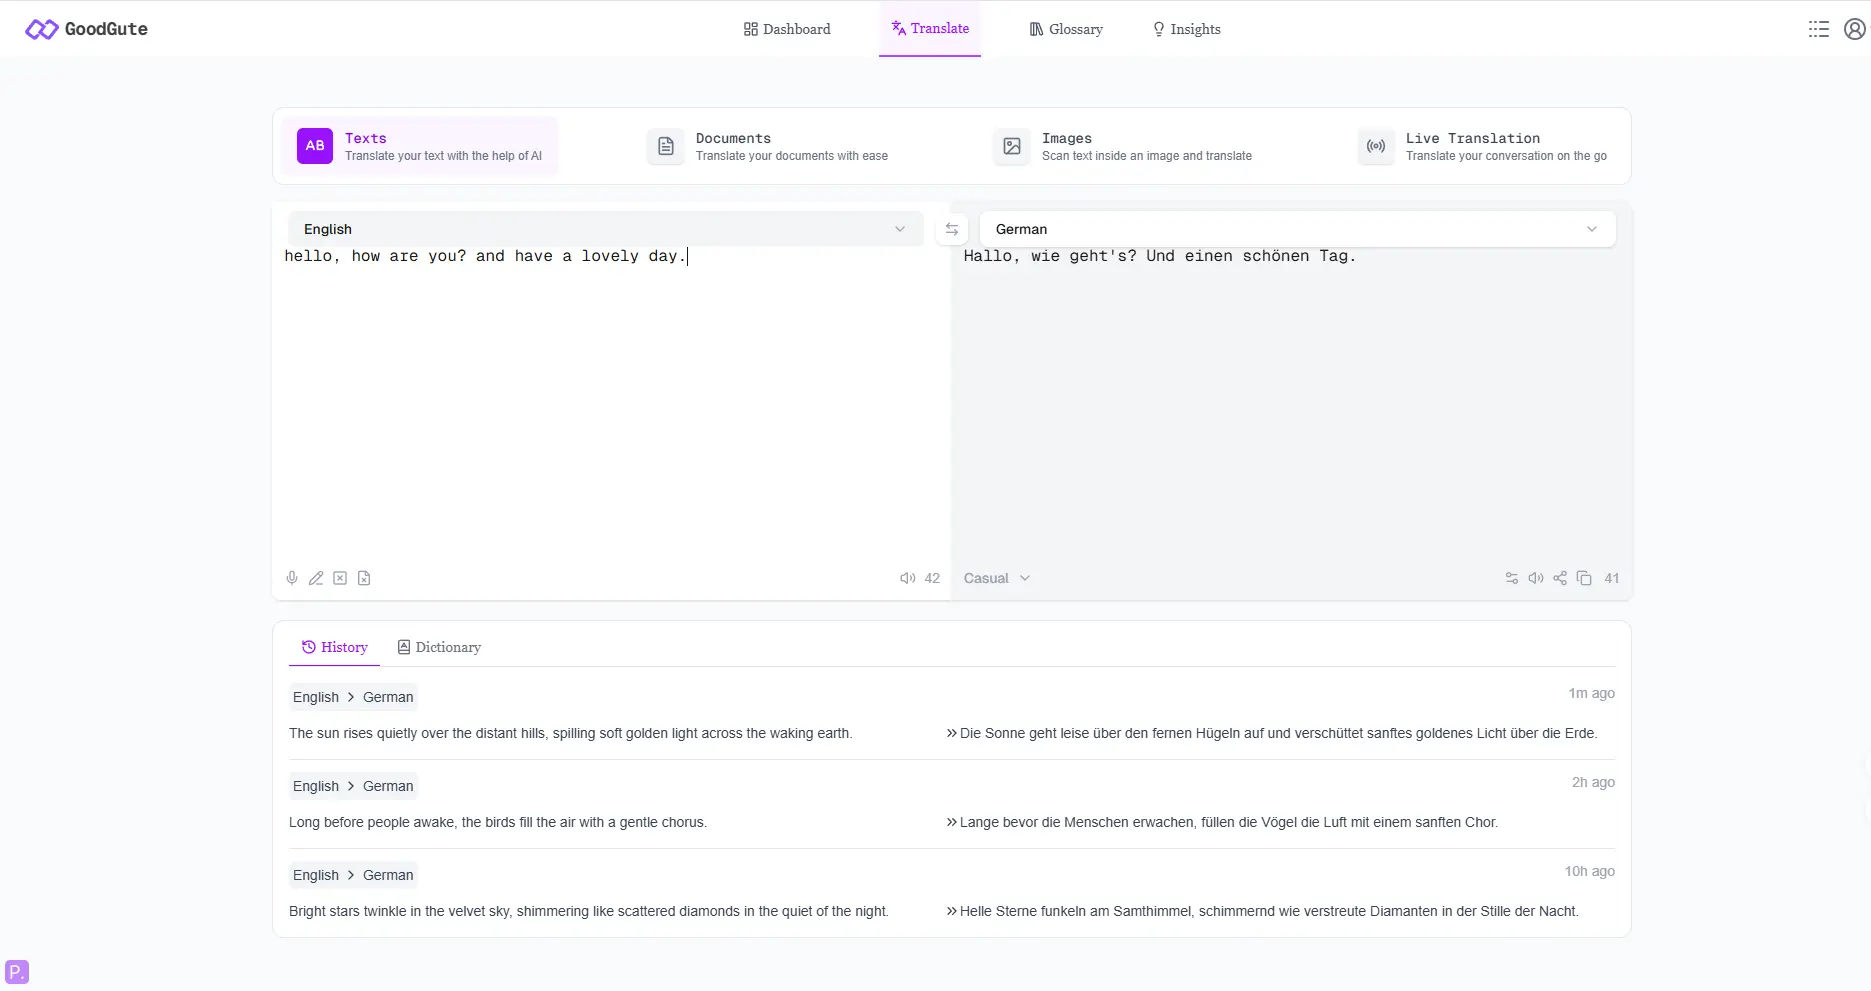1871x991 pixels.
Task: Open the user account profile icon
Action: 1855,29
